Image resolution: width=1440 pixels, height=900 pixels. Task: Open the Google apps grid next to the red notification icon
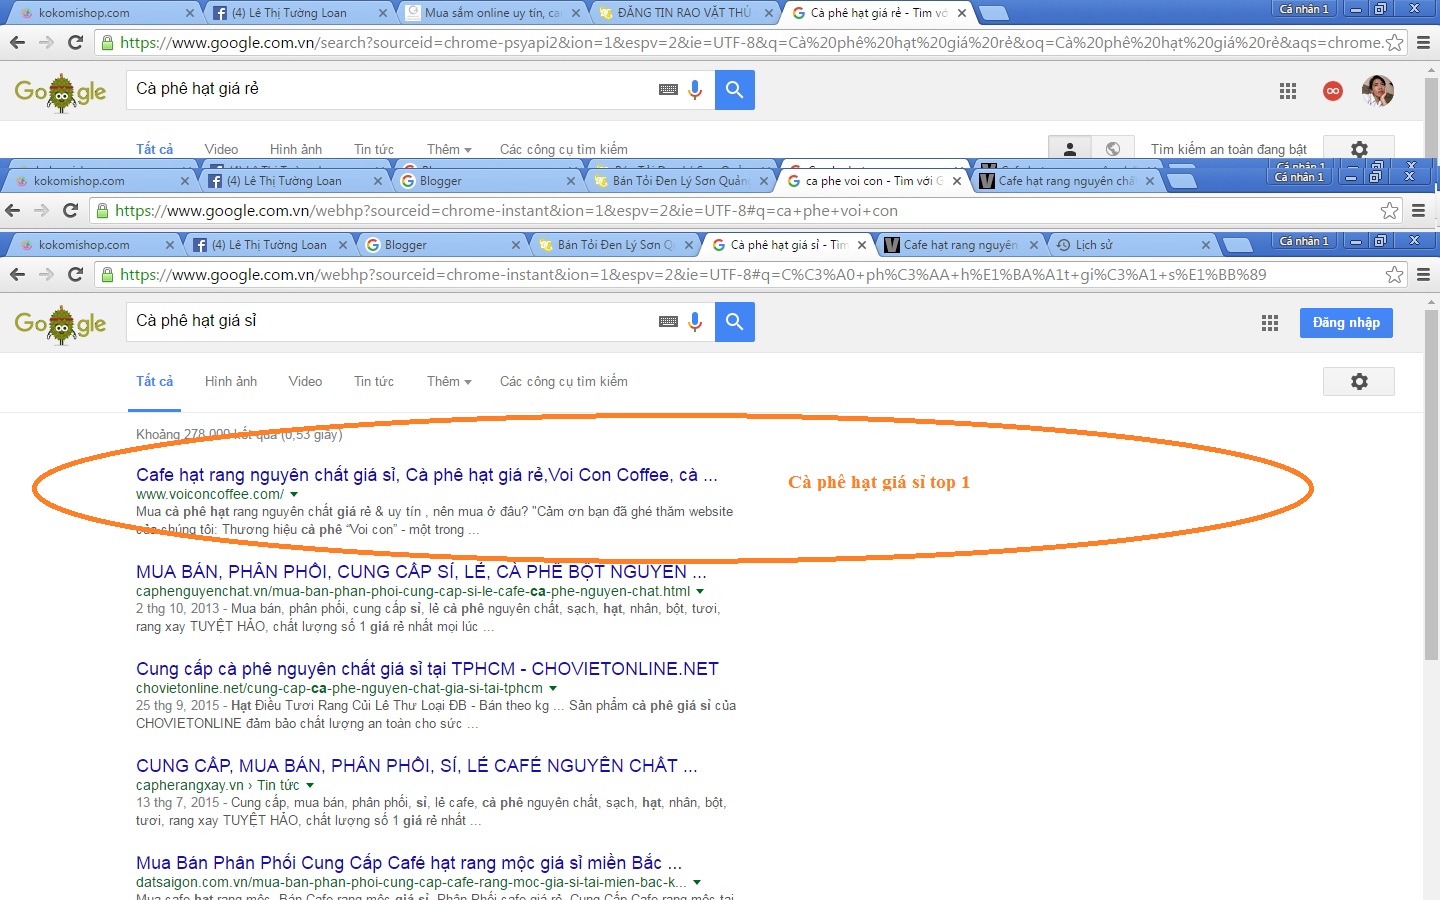1288,91
